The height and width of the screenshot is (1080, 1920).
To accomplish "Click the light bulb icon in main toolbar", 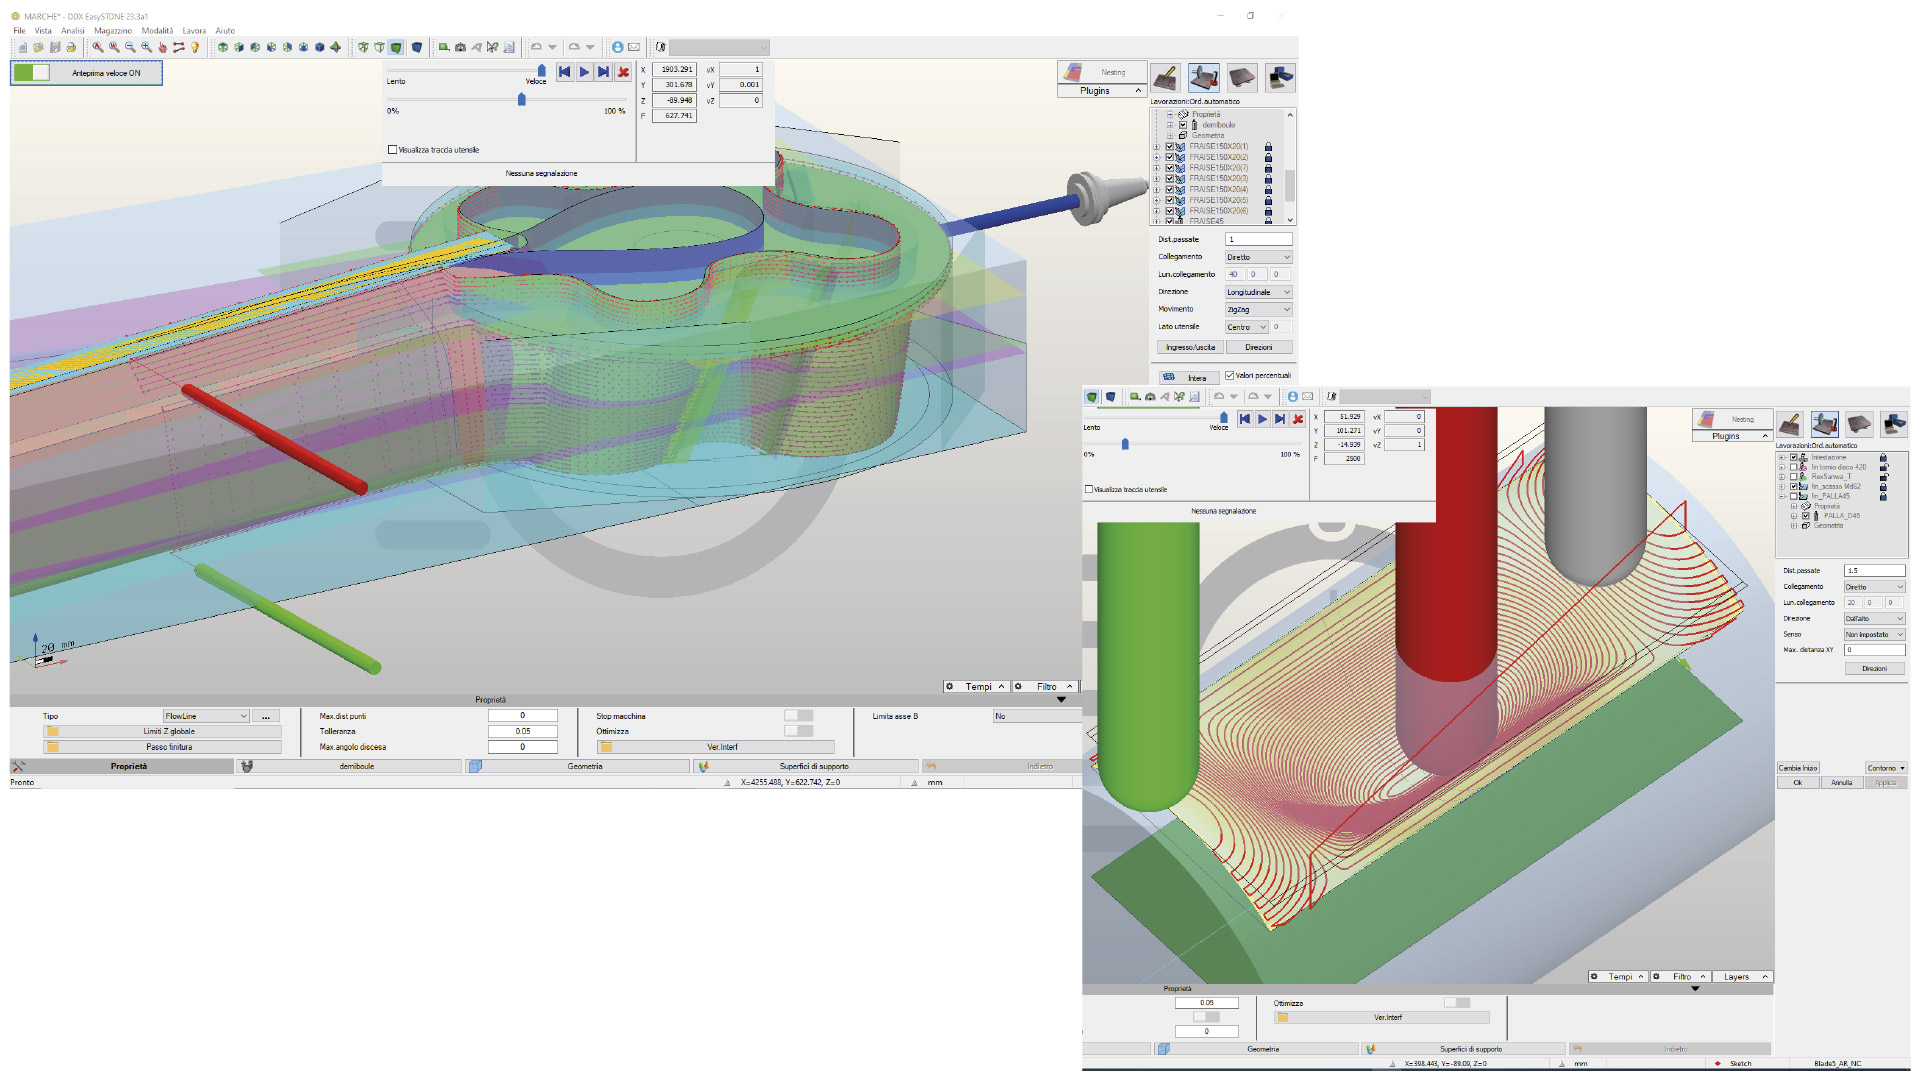I will pos(195,47).
